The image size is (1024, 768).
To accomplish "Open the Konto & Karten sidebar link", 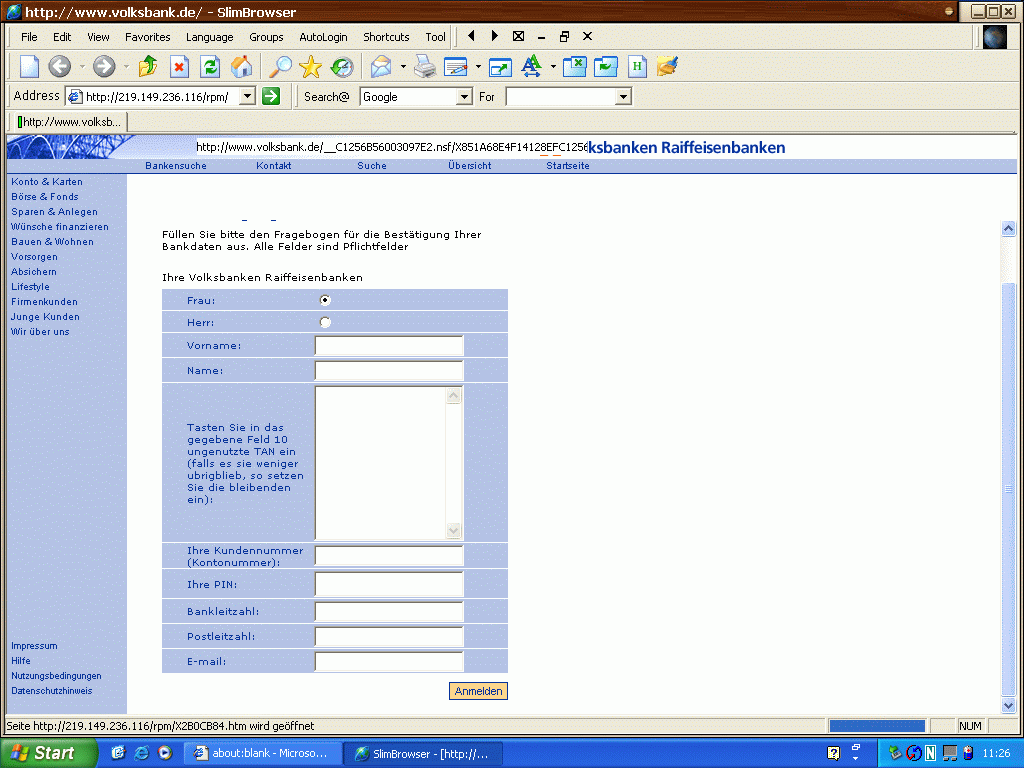I will [47, 182].
